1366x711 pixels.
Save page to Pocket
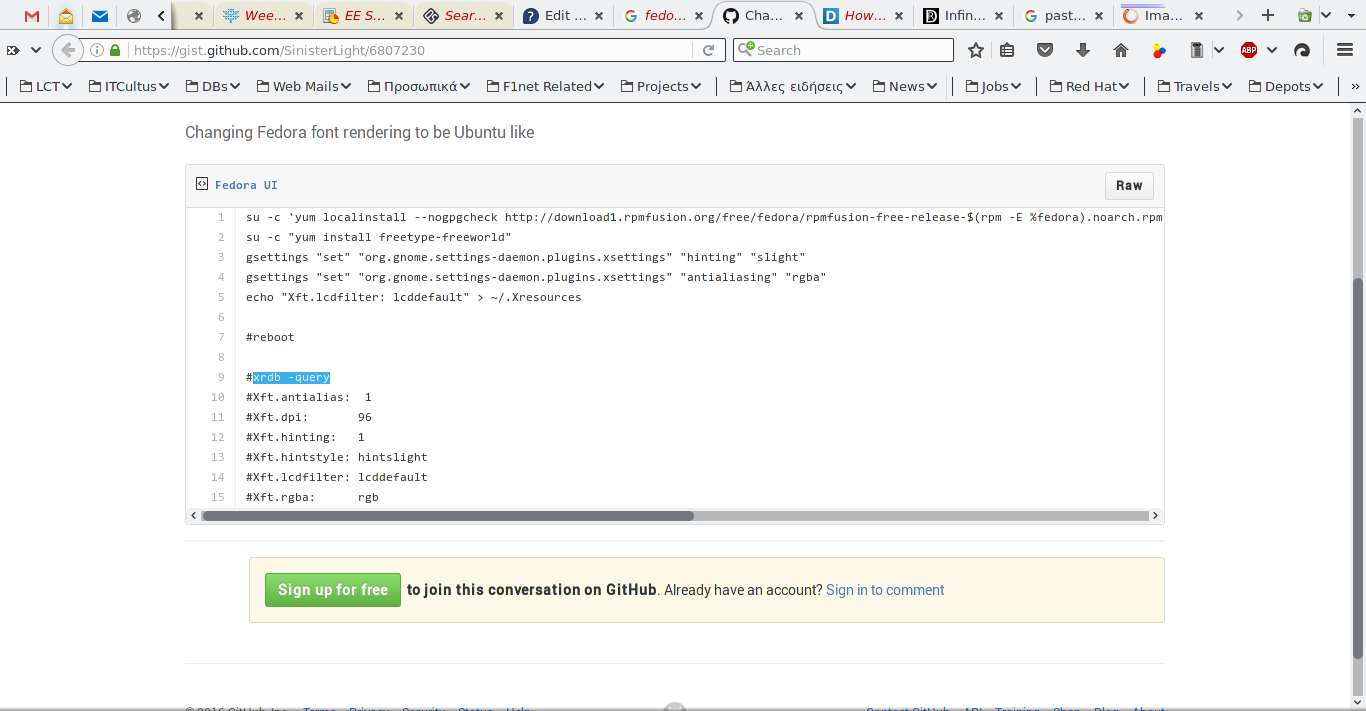tap(1045, 50)
